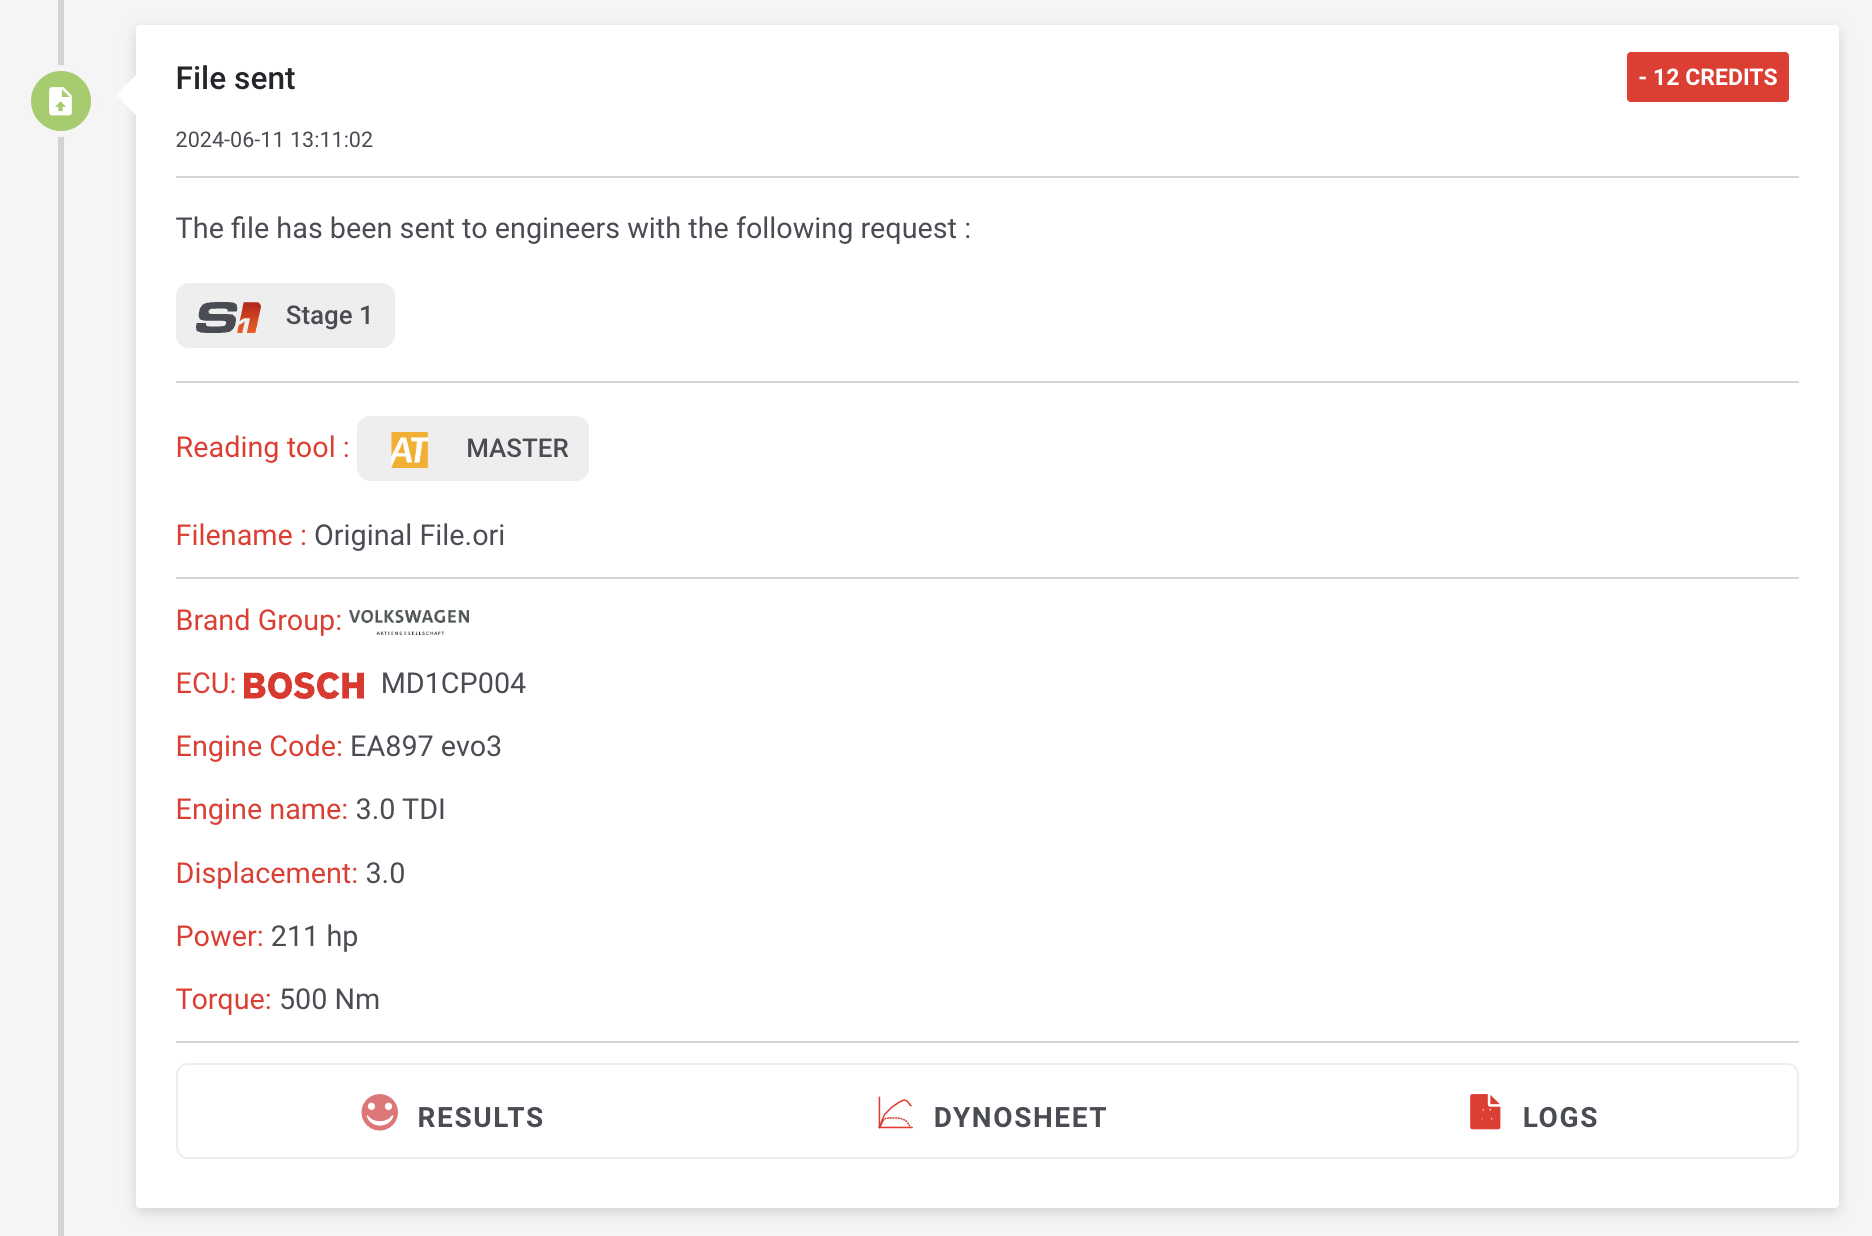
Task: Click the File sent heading
Action: click(235, 79)
